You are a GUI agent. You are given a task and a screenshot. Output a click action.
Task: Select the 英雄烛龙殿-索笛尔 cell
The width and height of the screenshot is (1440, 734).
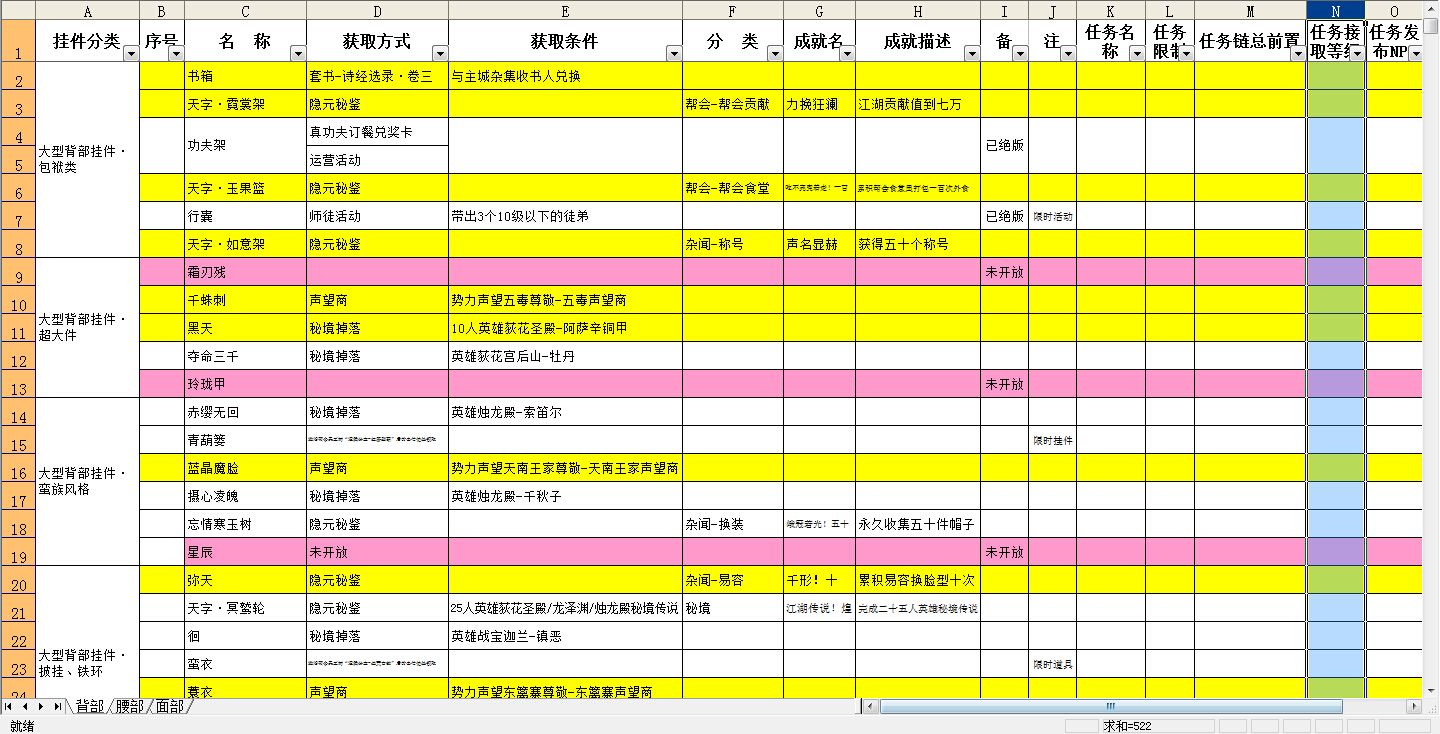[x=565, y=412]
